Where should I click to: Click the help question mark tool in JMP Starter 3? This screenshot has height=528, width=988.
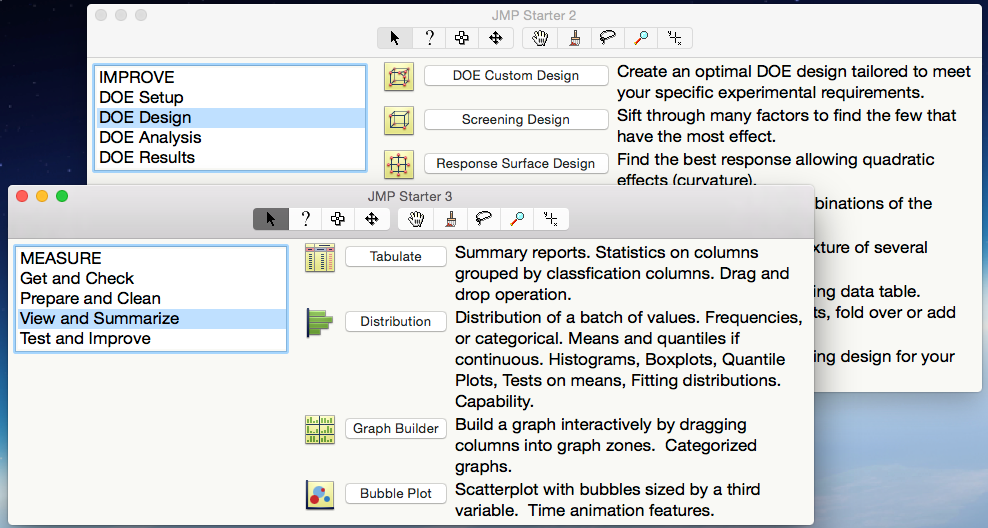[305, 219]
